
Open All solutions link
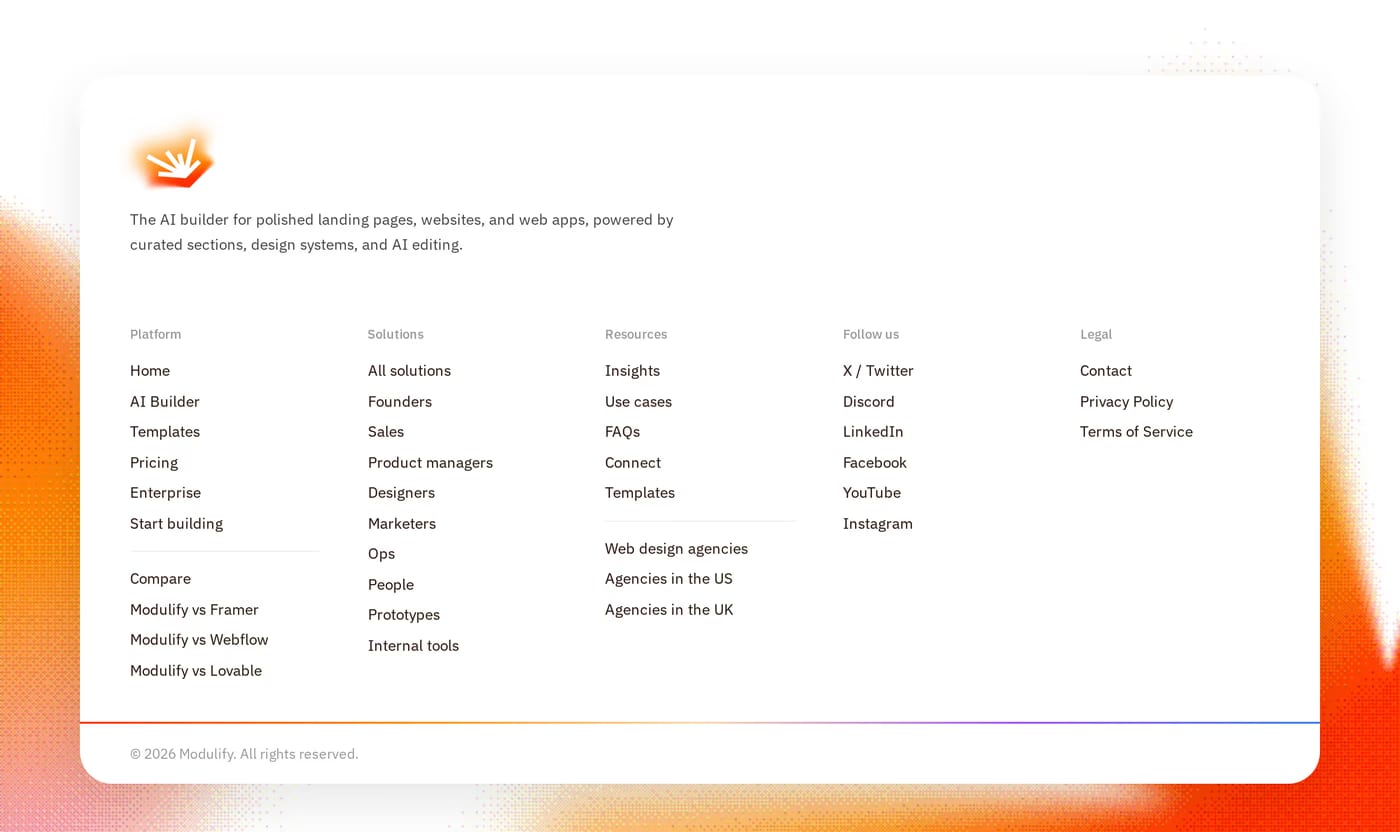tap(409, 371)
